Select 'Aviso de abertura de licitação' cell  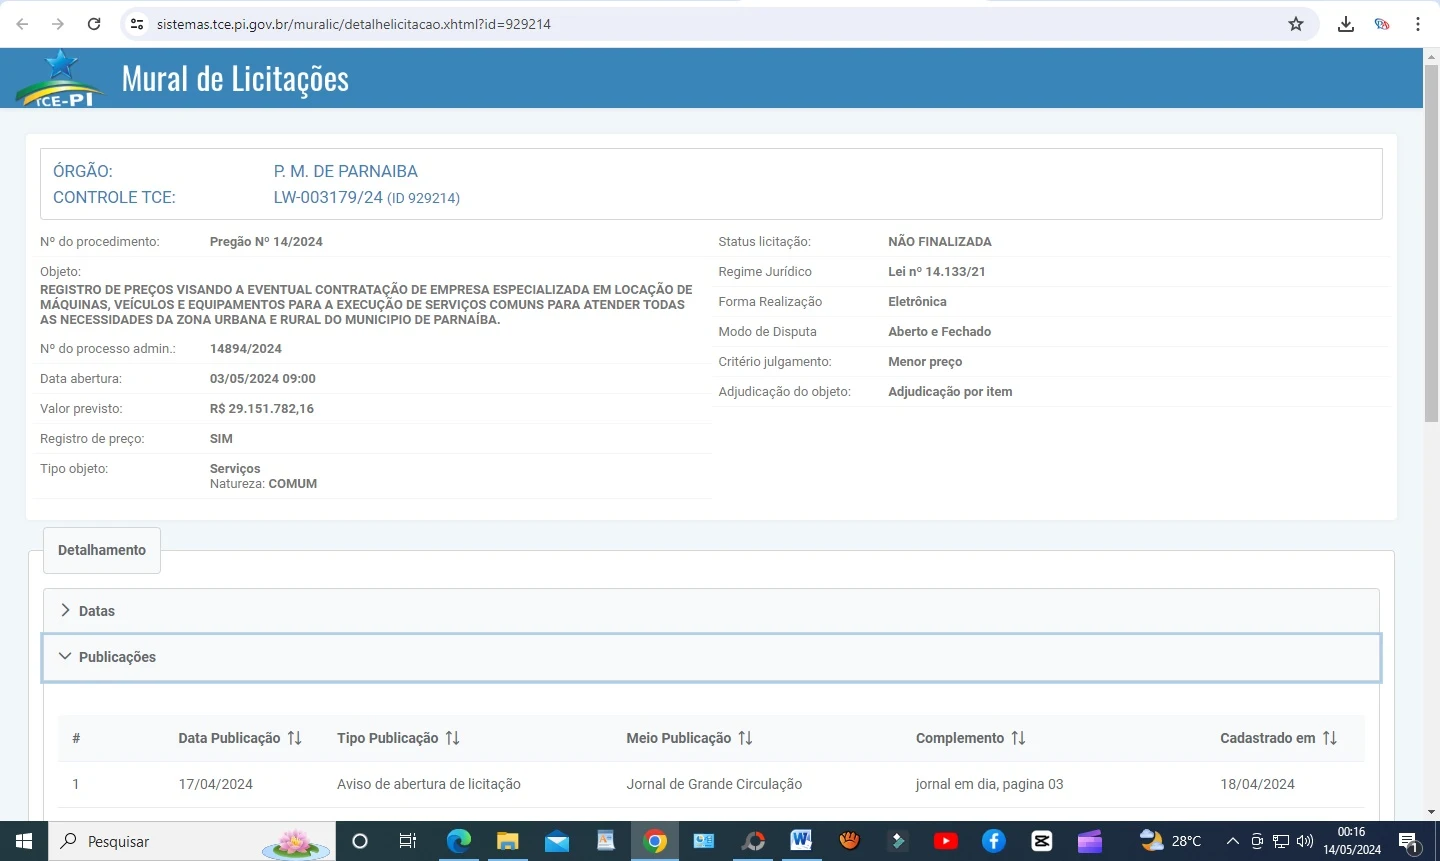click(x=429, y=784)
